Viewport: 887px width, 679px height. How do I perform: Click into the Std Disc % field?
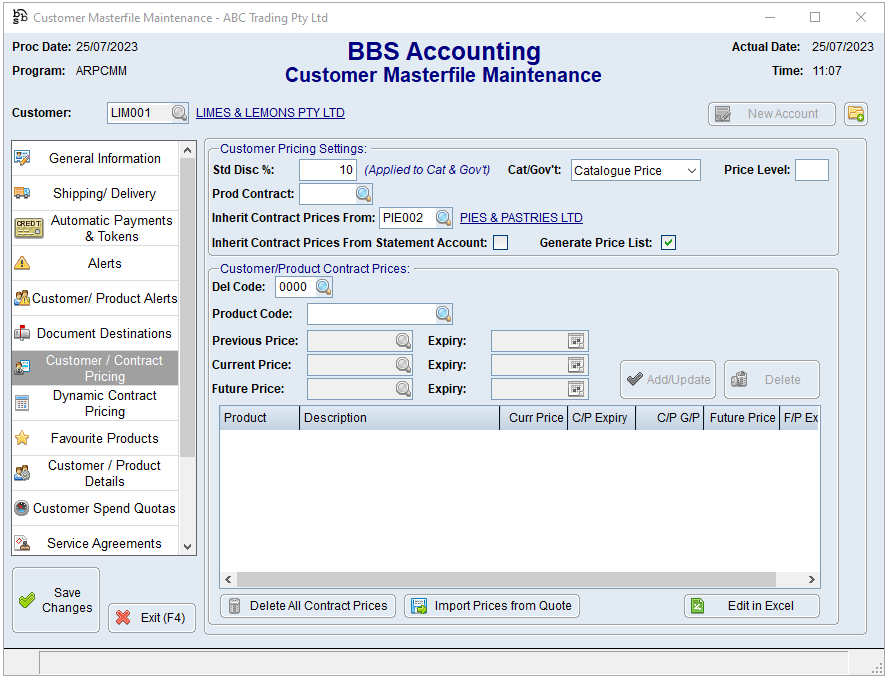(x=327, y=170)
